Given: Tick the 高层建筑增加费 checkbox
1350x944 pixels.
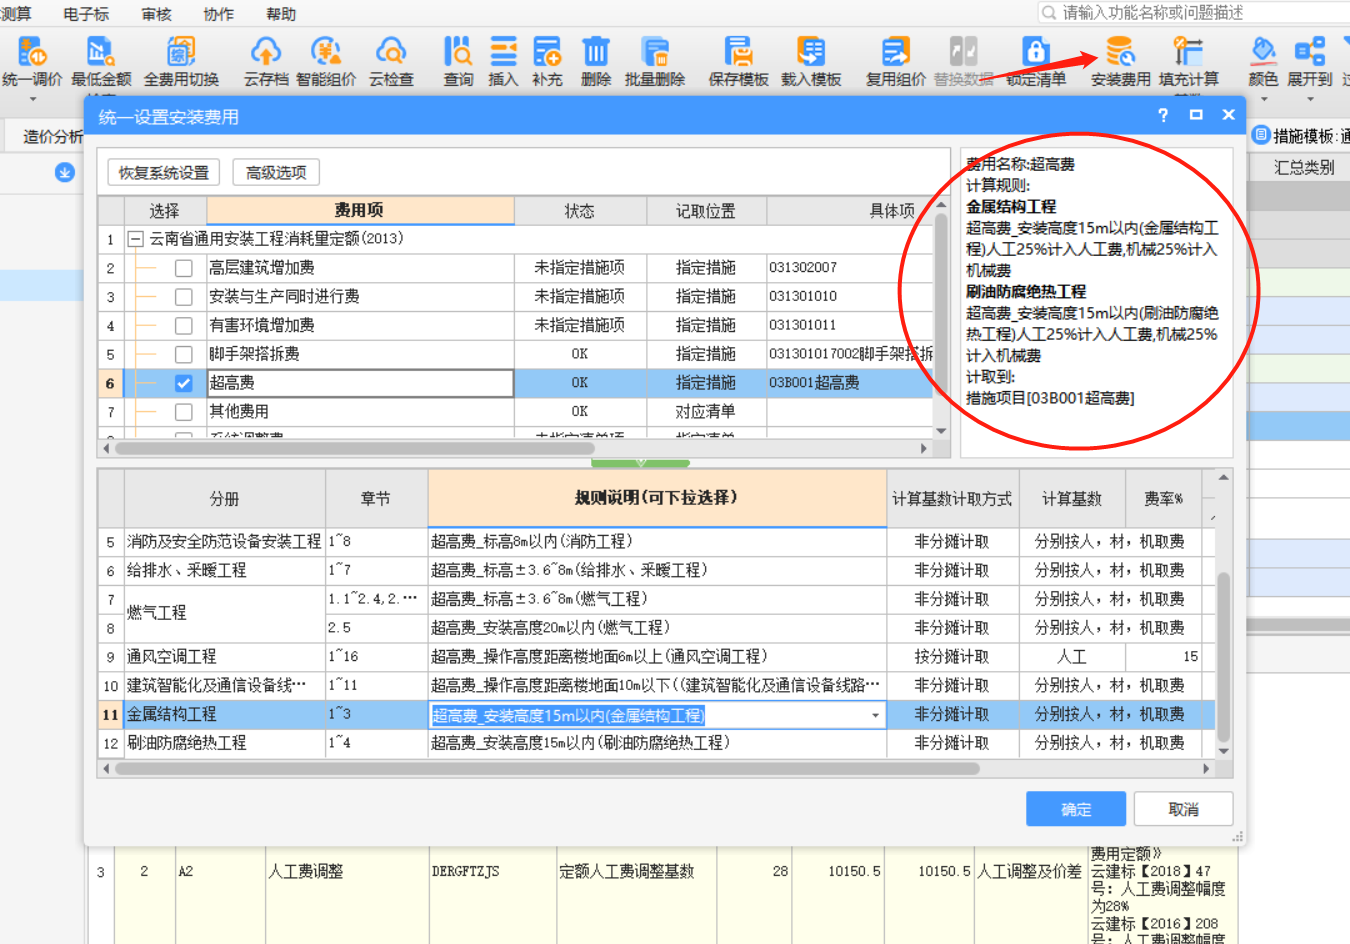Looking at the screenshot, I should [x=183, y=268].
